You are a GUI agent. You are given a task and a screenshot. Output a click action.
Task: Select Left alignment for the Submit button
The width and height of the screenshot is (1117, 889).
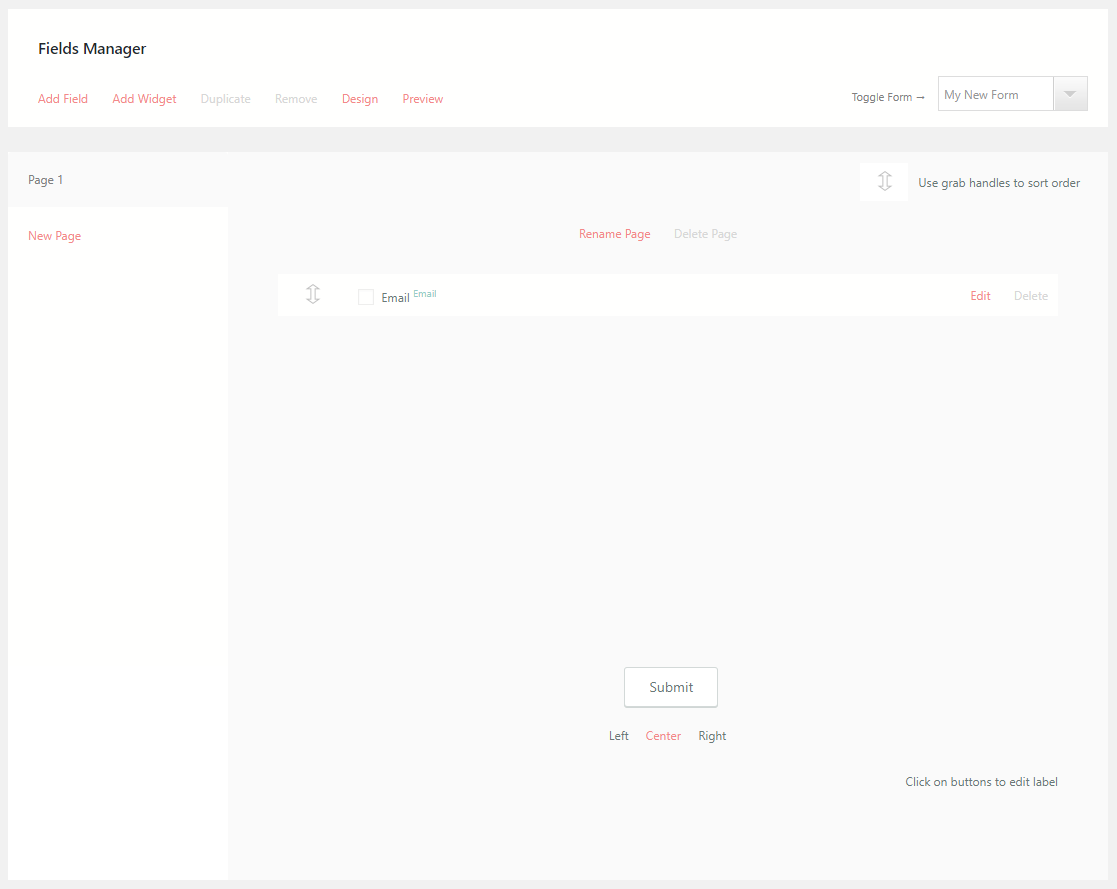coord(618,735)
